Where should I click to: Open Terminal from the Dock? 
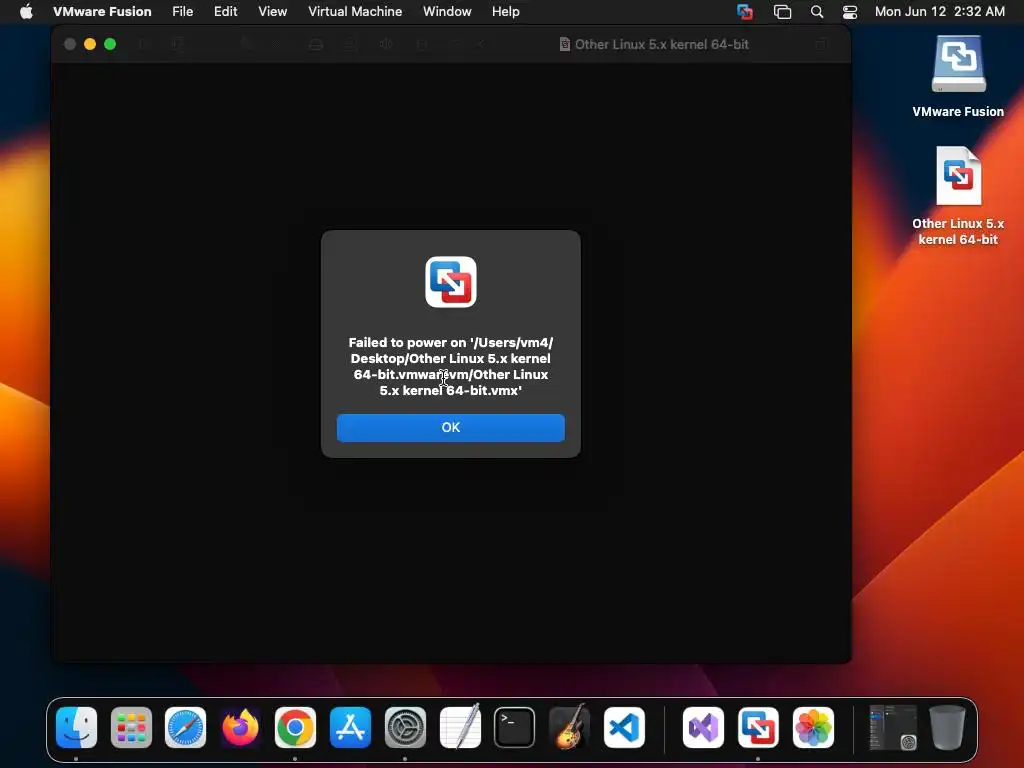(x=515, y=728)
